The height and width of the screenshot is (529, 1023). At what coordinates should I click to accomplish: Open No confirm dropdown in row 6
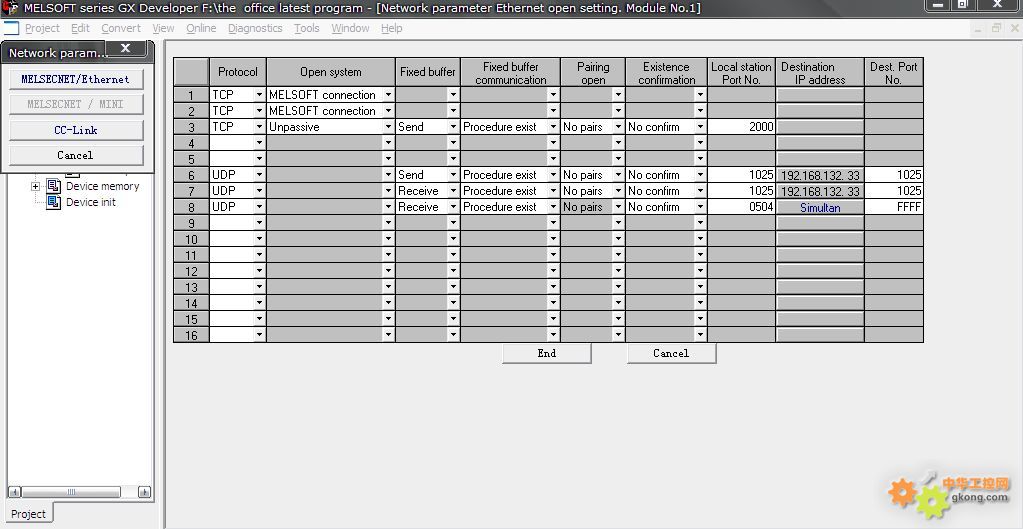coord(700,175)
